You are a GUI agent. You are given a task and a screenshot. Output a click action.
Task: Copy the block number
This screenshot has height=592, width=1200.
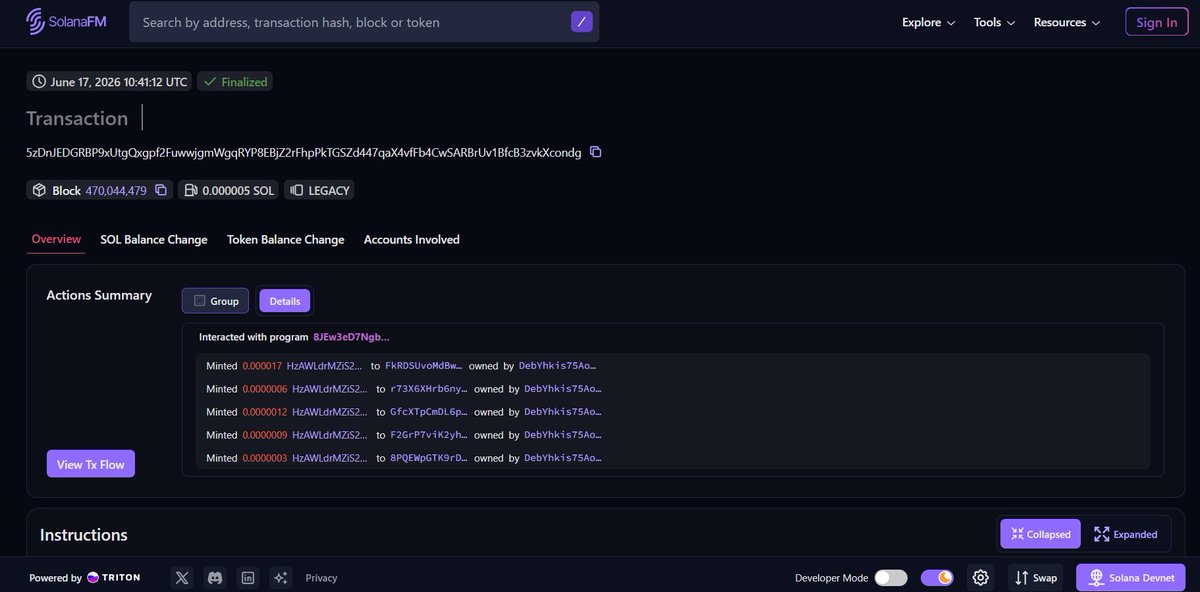click(x=161, y=190)
